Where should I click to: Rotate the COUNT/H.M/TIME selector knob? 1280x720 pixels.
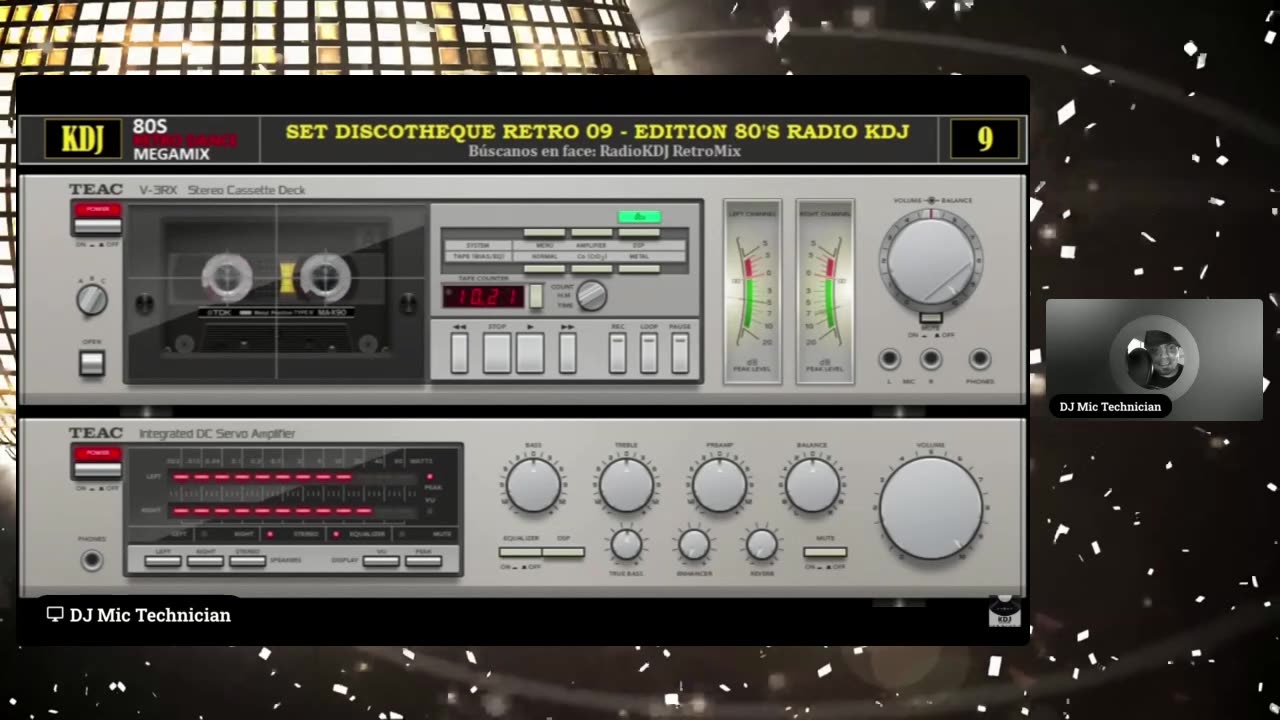point(592,295)
